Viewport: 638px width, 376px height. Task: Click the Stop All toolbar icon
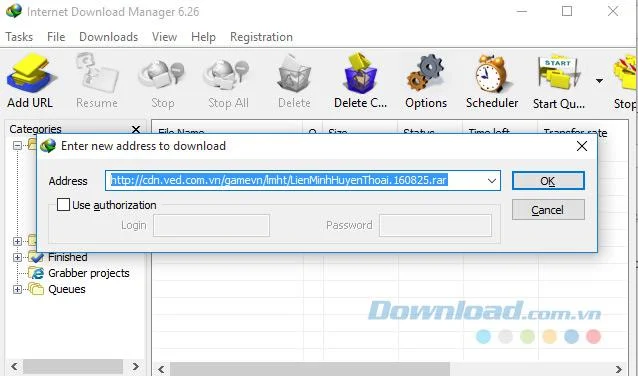click(x=227, y=75)
